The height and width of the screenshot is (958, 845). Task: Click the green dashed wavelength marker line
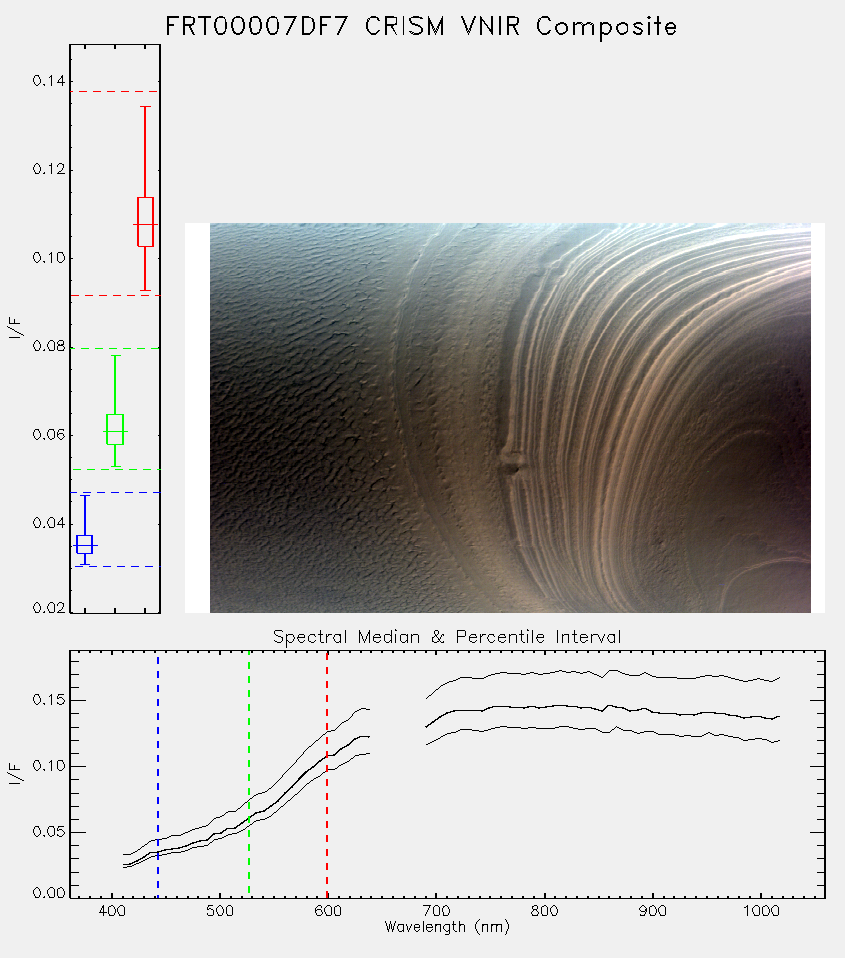(x=249, y=774)
